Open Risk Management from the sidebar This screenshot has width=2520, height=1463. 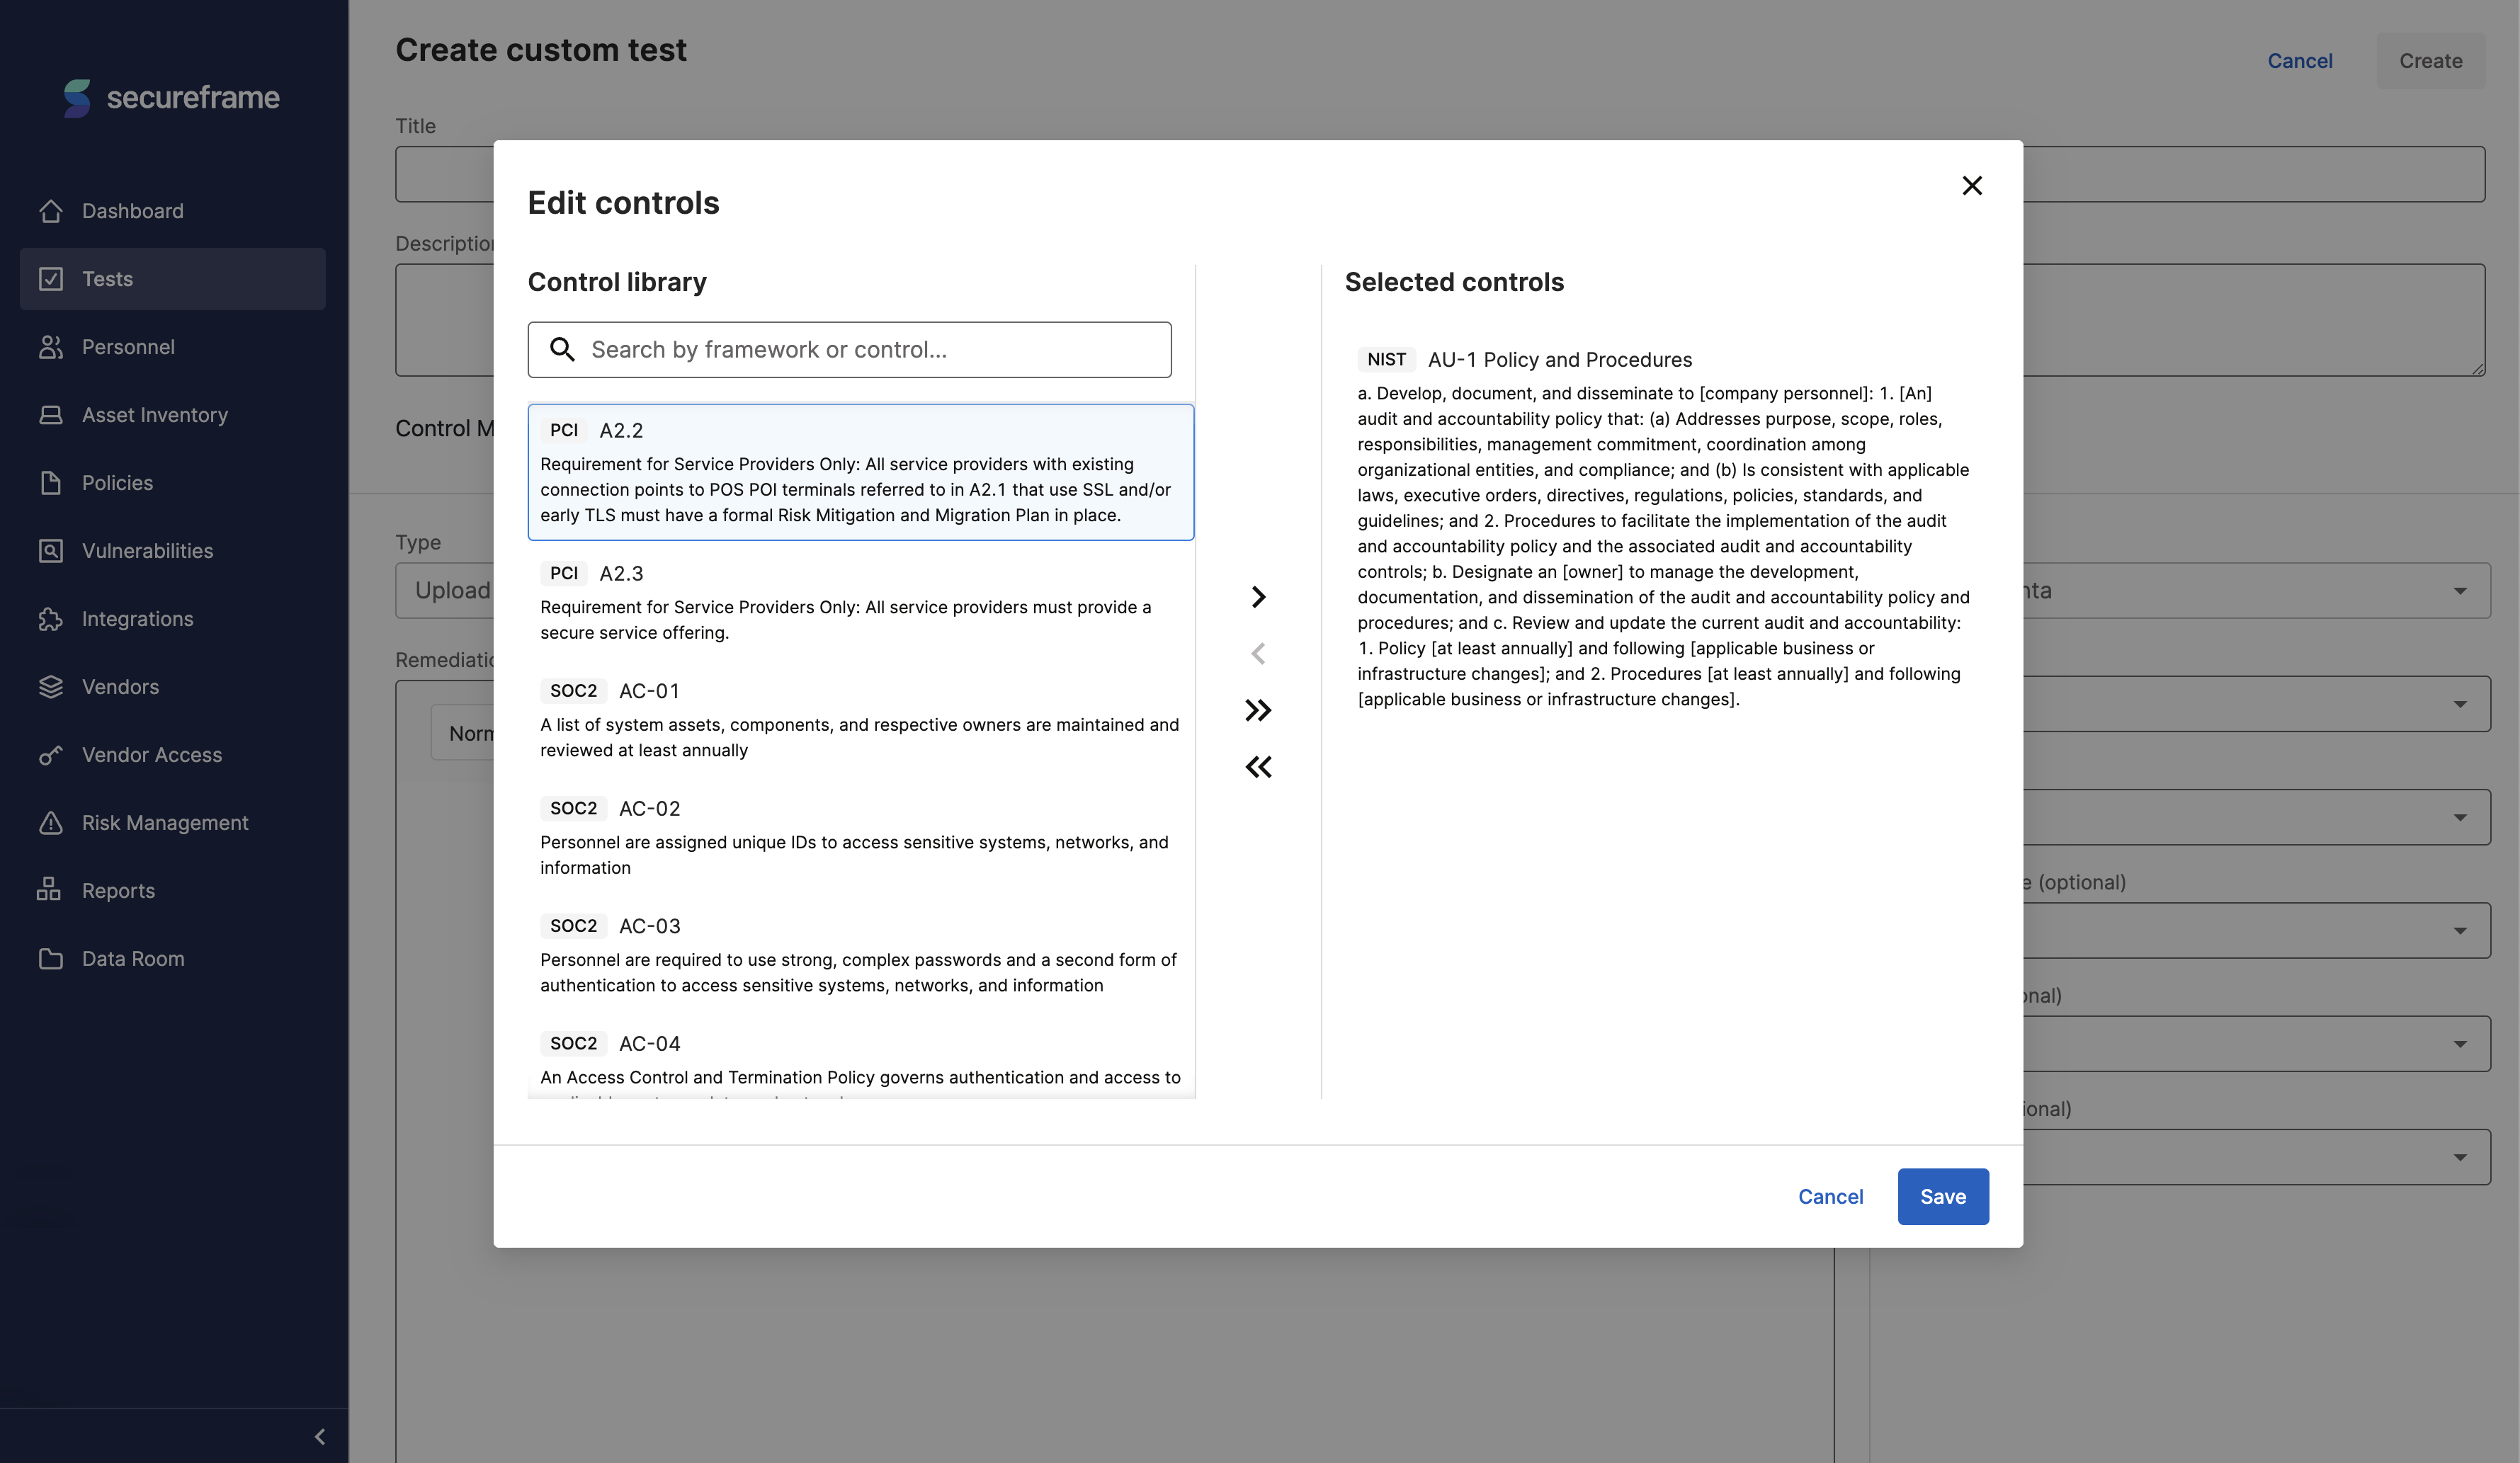click(x=164, y=823)
